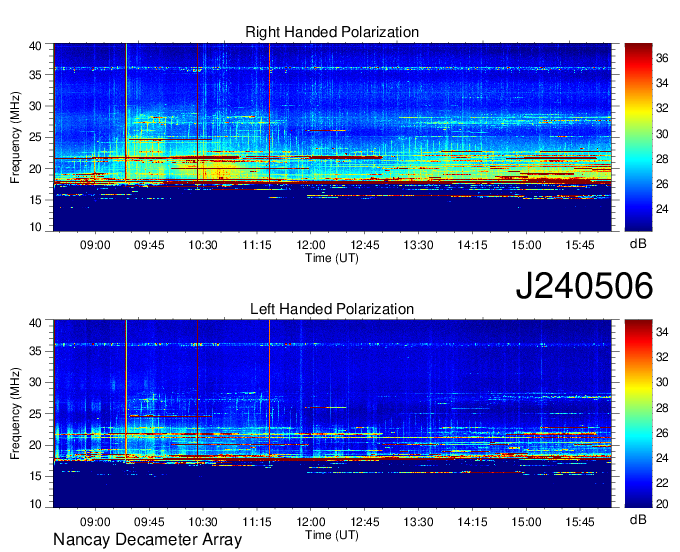Click "Time (UT)" label under Left Handed plot
Screen dimensions: 680x552
click(x=332, y=535)
